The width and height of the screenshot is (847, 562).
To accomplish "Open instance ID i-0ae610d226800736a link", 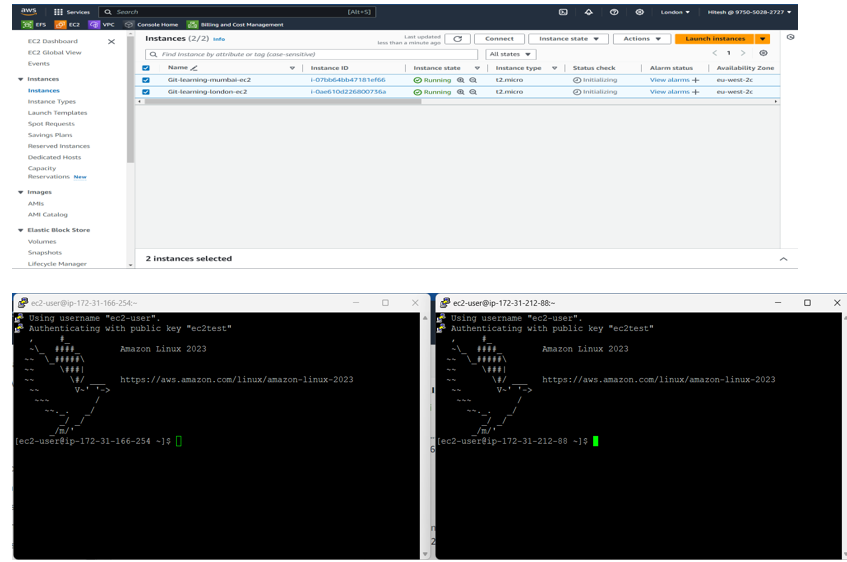I will pyautogui.click(x=348, y=92).
